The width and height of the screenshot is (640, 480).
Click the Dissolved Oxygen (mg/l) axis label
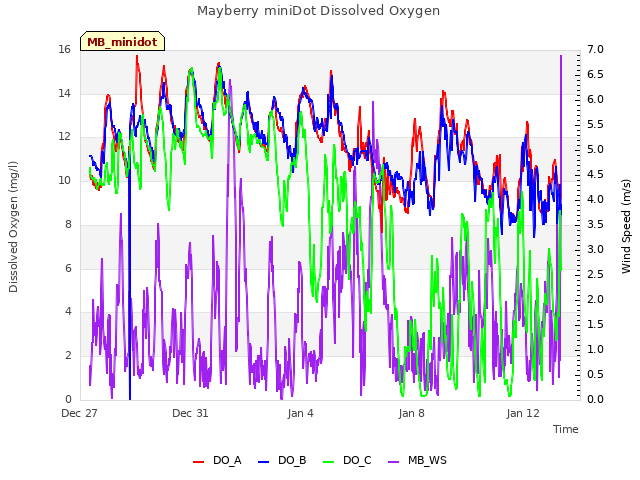pos(13,227)
